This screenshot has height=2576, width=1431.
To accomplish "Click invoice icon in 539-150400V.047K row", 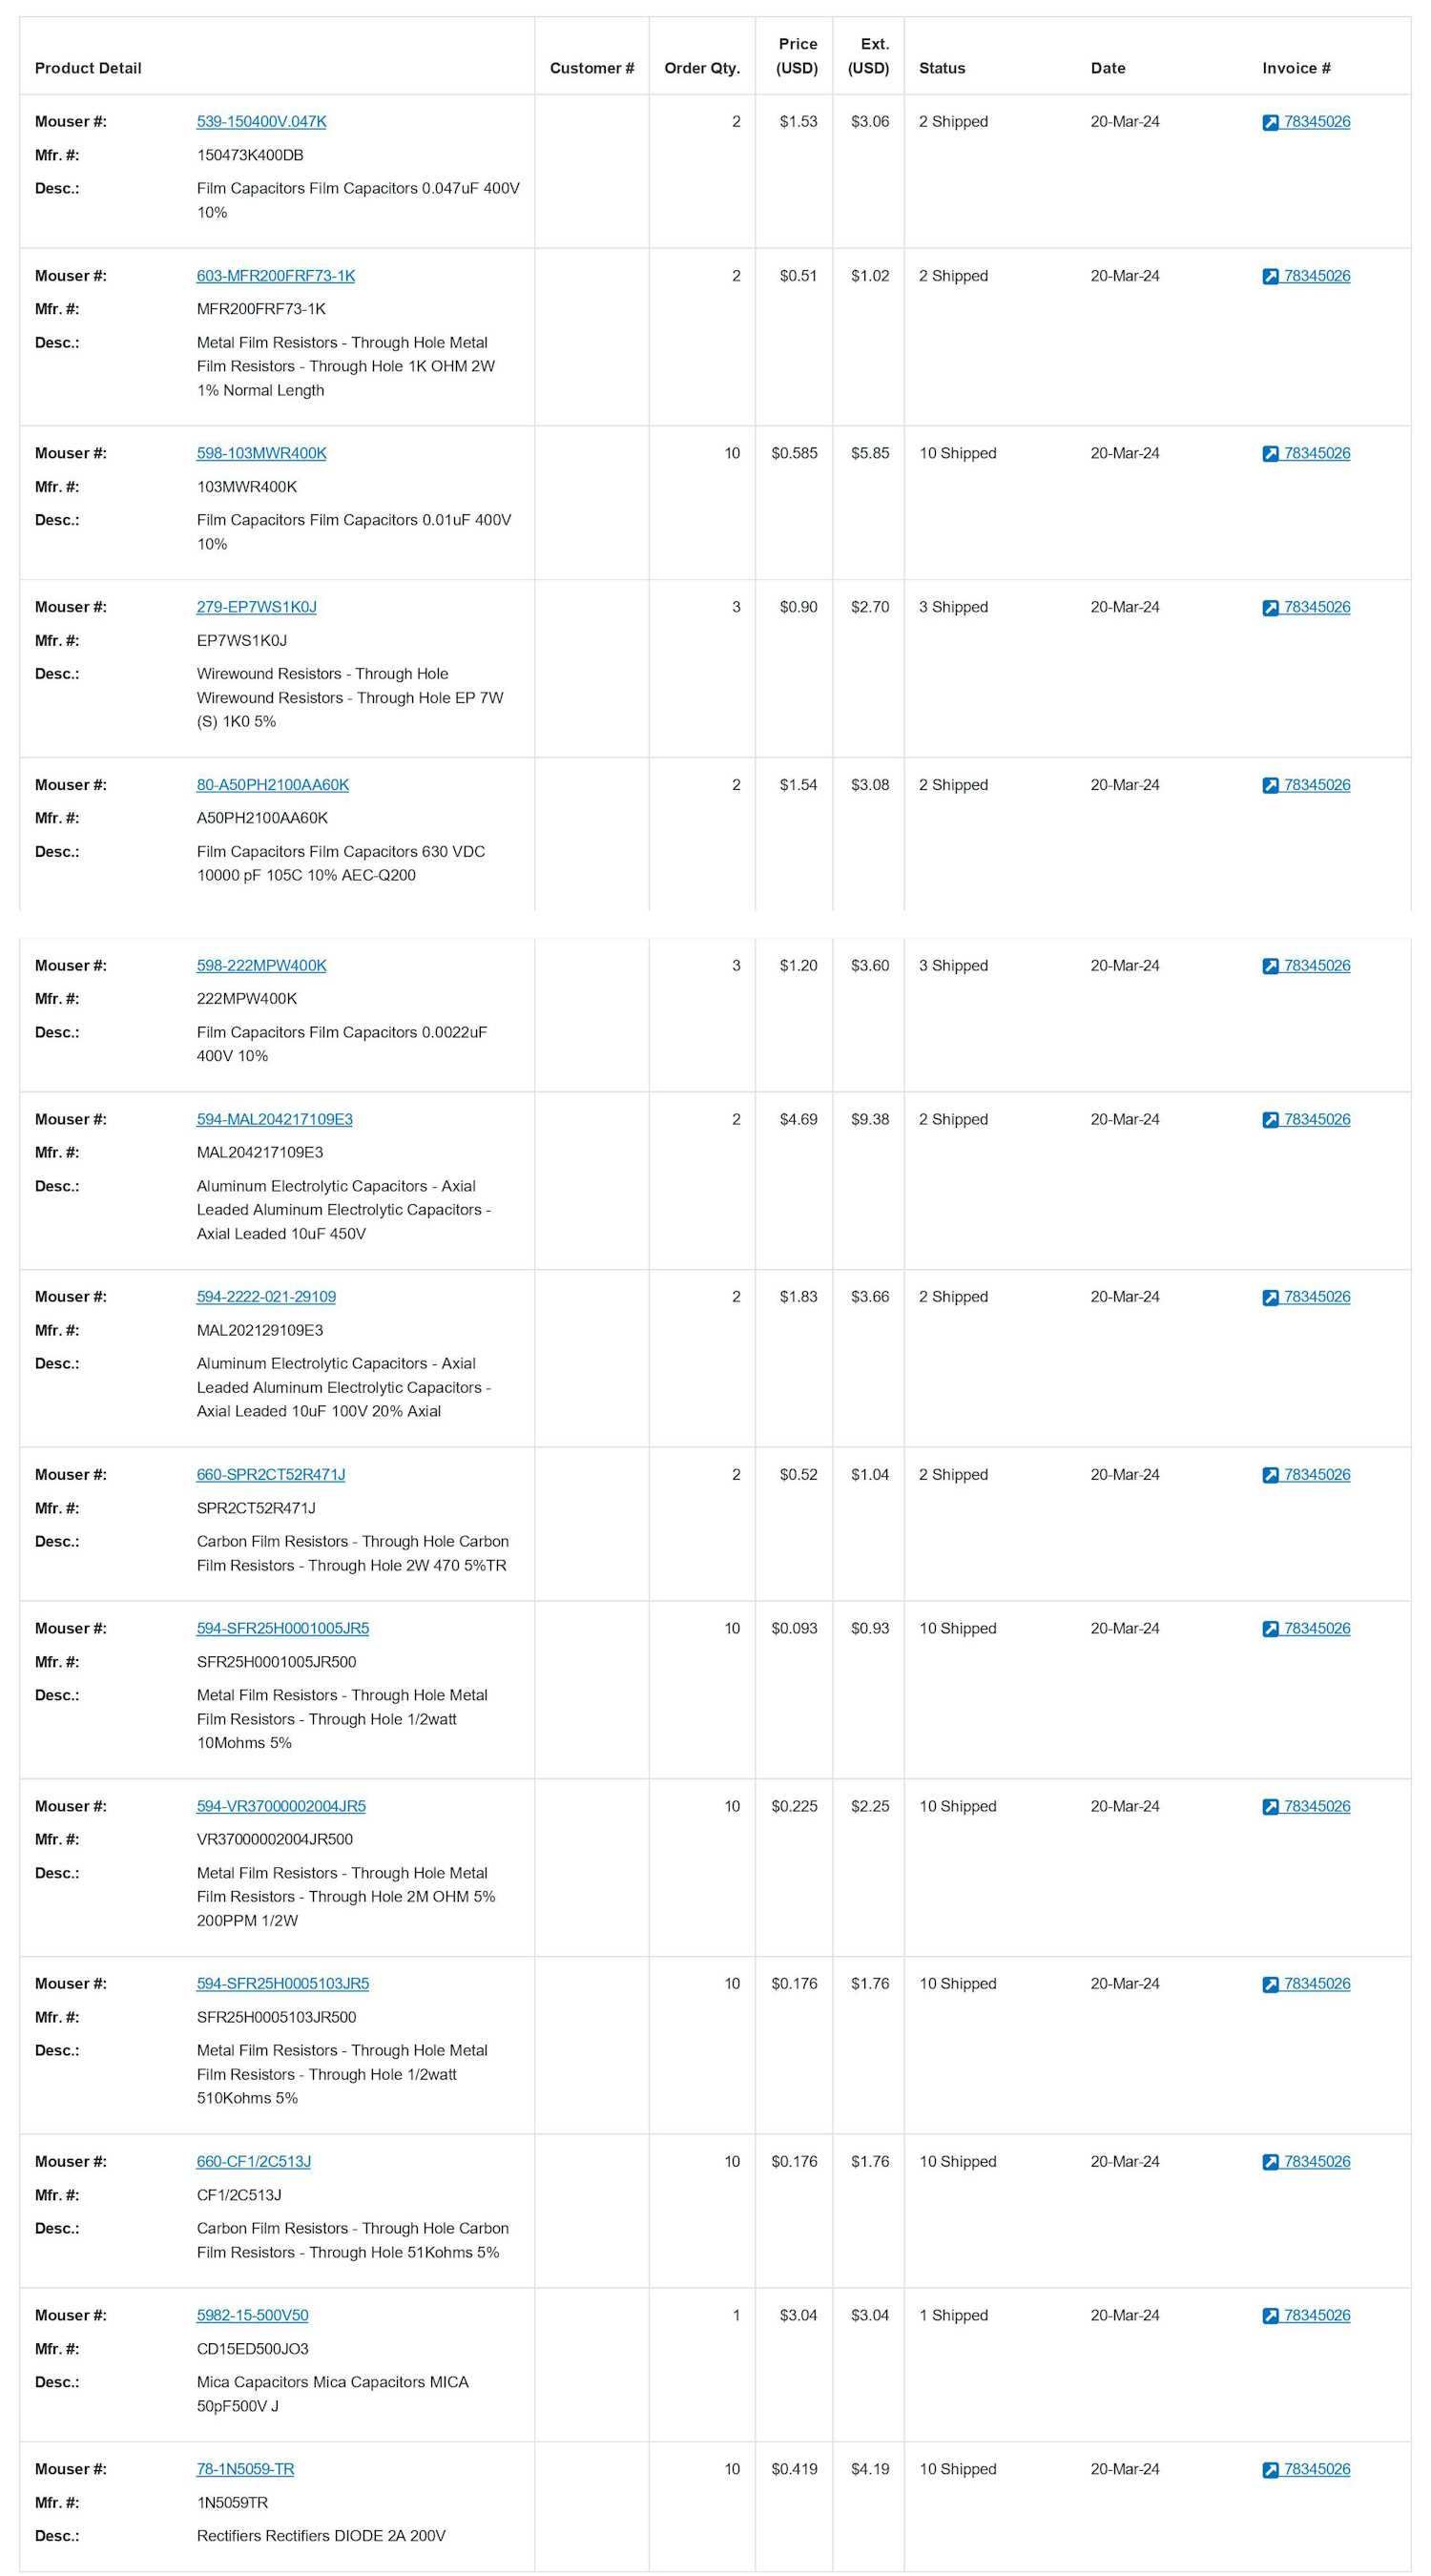I will click(x=1270, y=123).
